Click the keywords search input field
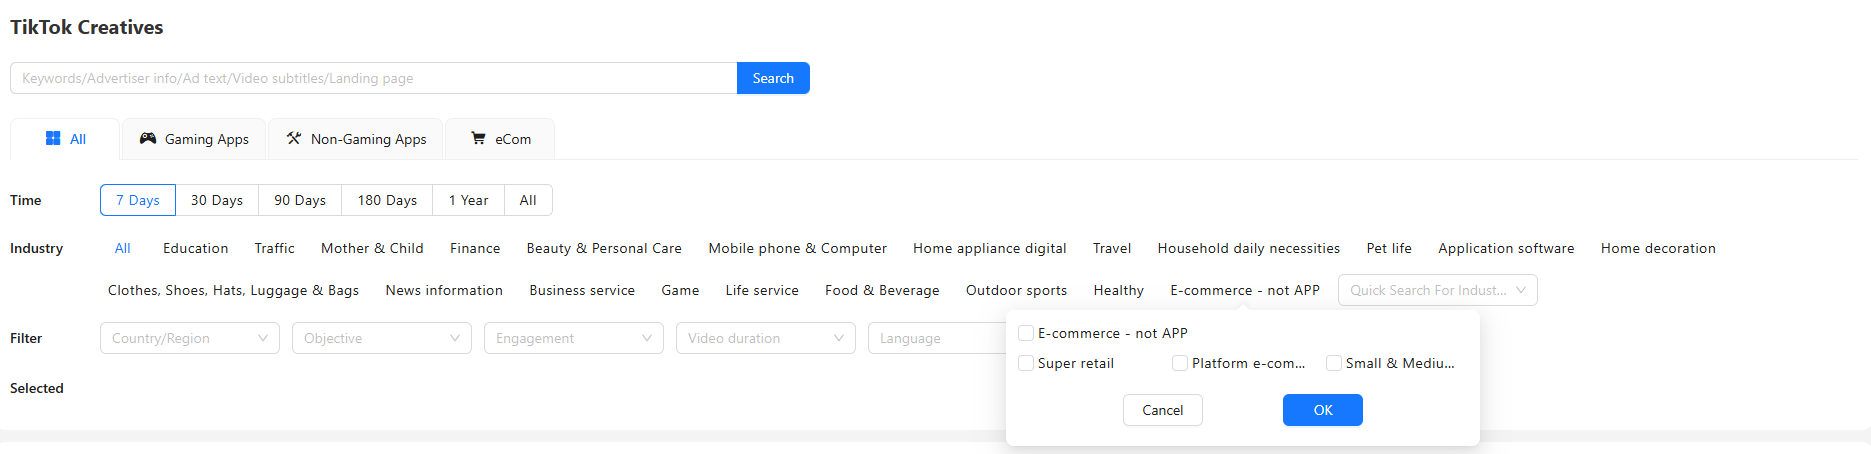Image resolution: width=1871 pixels, height=454 pixels. click(x=373, y=78)
